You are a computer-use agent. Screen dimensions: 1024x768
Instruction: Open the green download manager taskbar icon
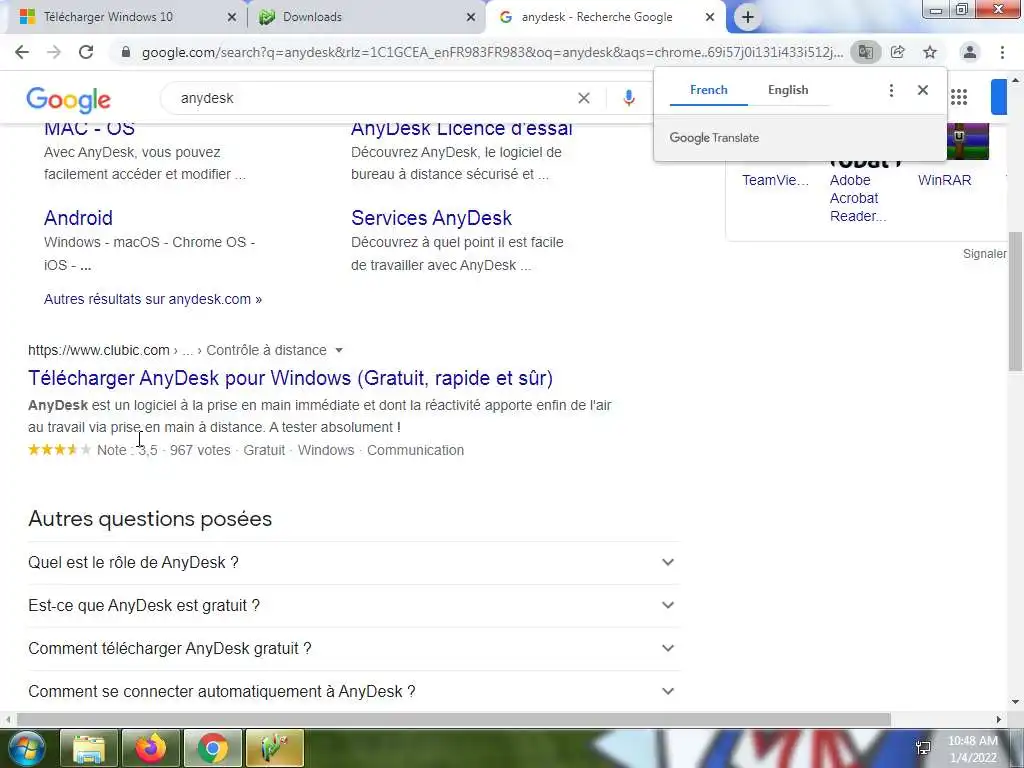(275, 748)
